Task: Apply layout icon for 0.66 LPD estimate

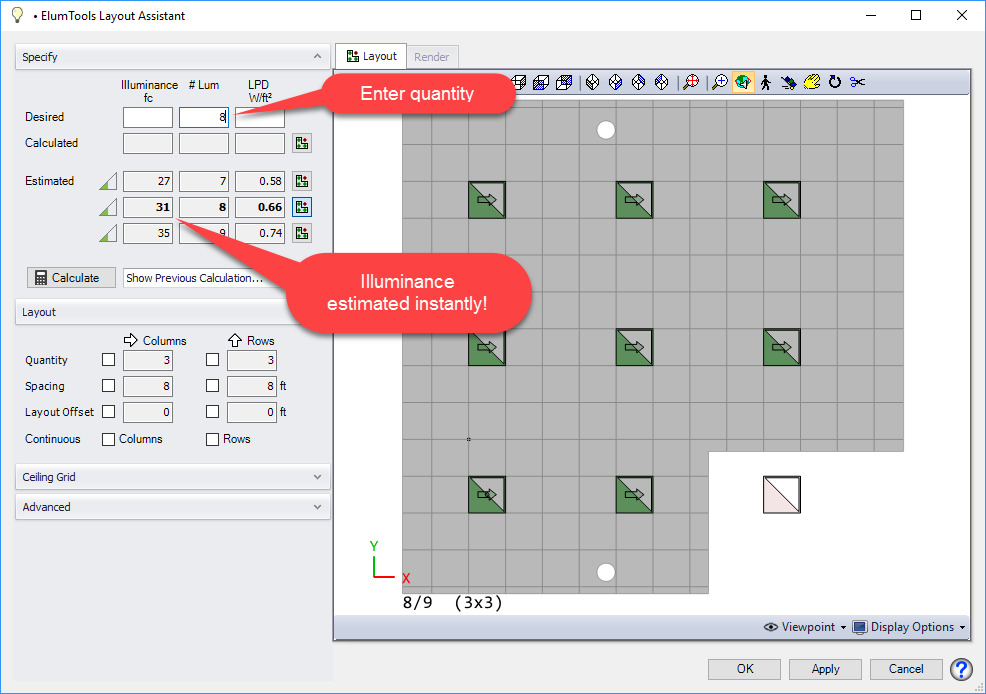Action: (x=301, y=207)
